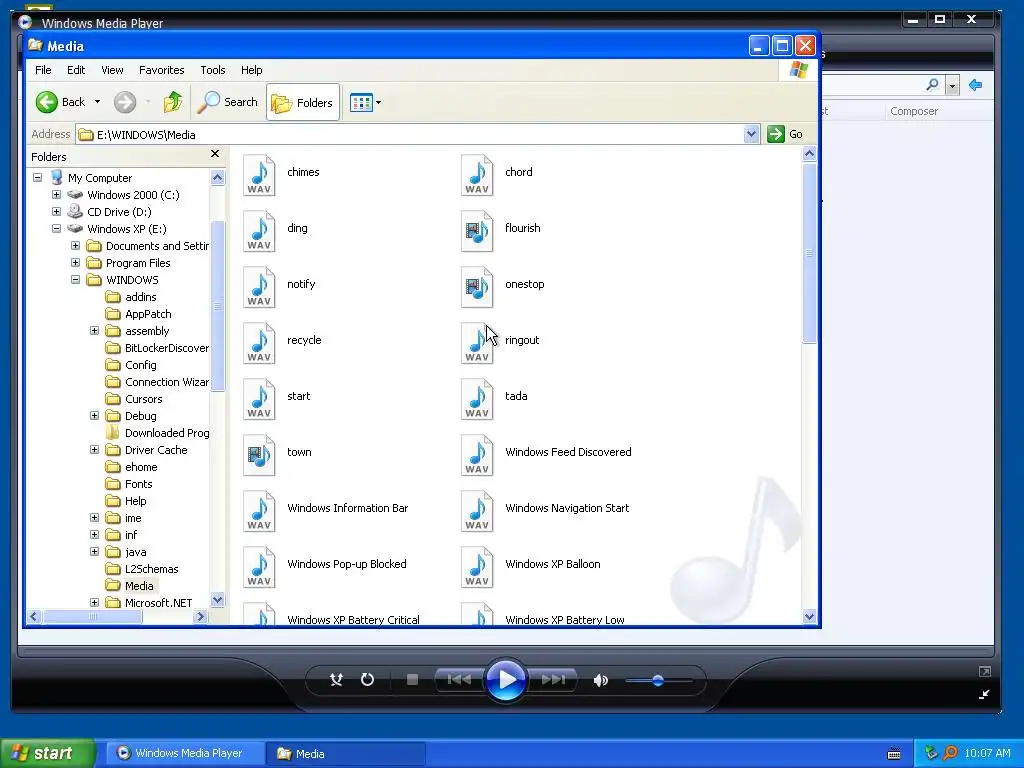Expand the assembly folder node
The image size is (1024, 768).
(x=94, y=330)
